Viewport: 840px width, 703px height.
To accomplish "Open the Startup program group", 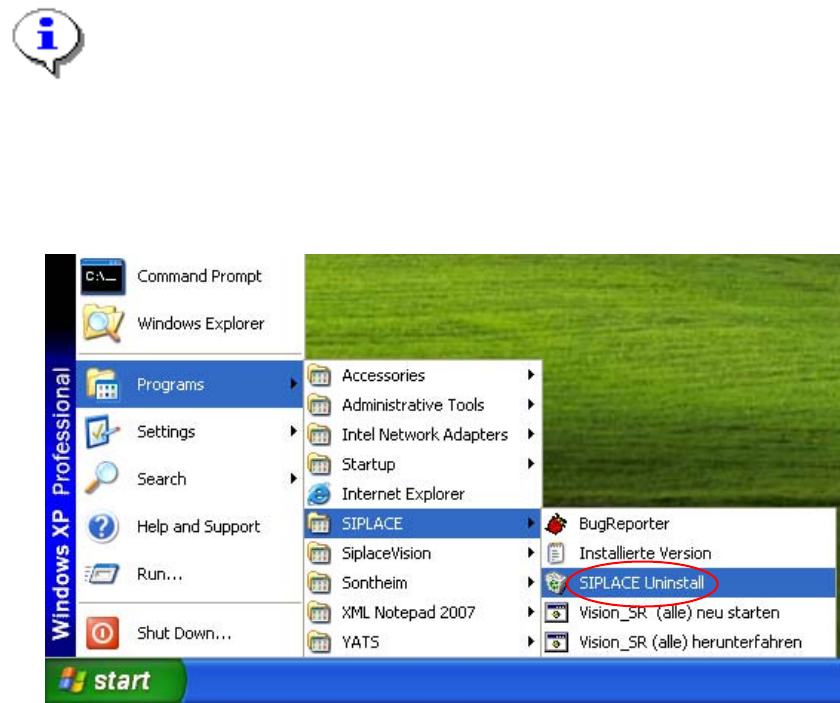I will pyautogui.click(x=423, y=464).
